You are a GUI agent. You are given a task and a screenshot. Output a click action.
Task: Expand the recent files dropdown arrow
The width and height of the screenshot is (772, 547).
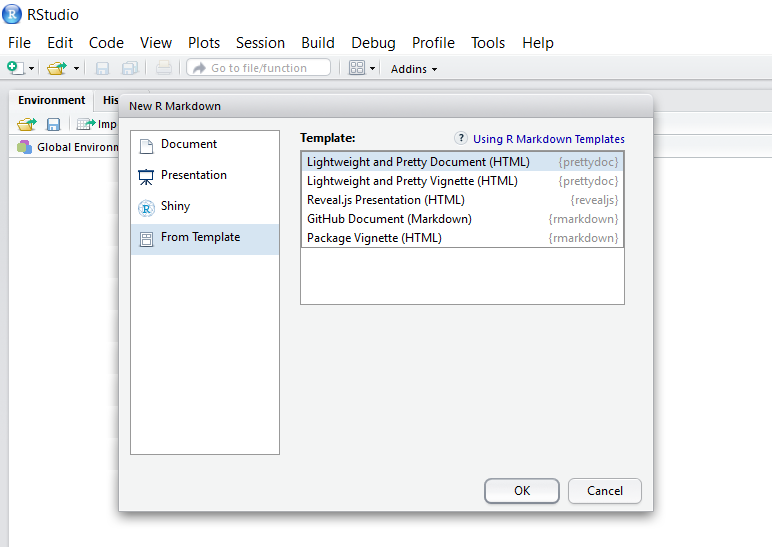coord(76,68)
